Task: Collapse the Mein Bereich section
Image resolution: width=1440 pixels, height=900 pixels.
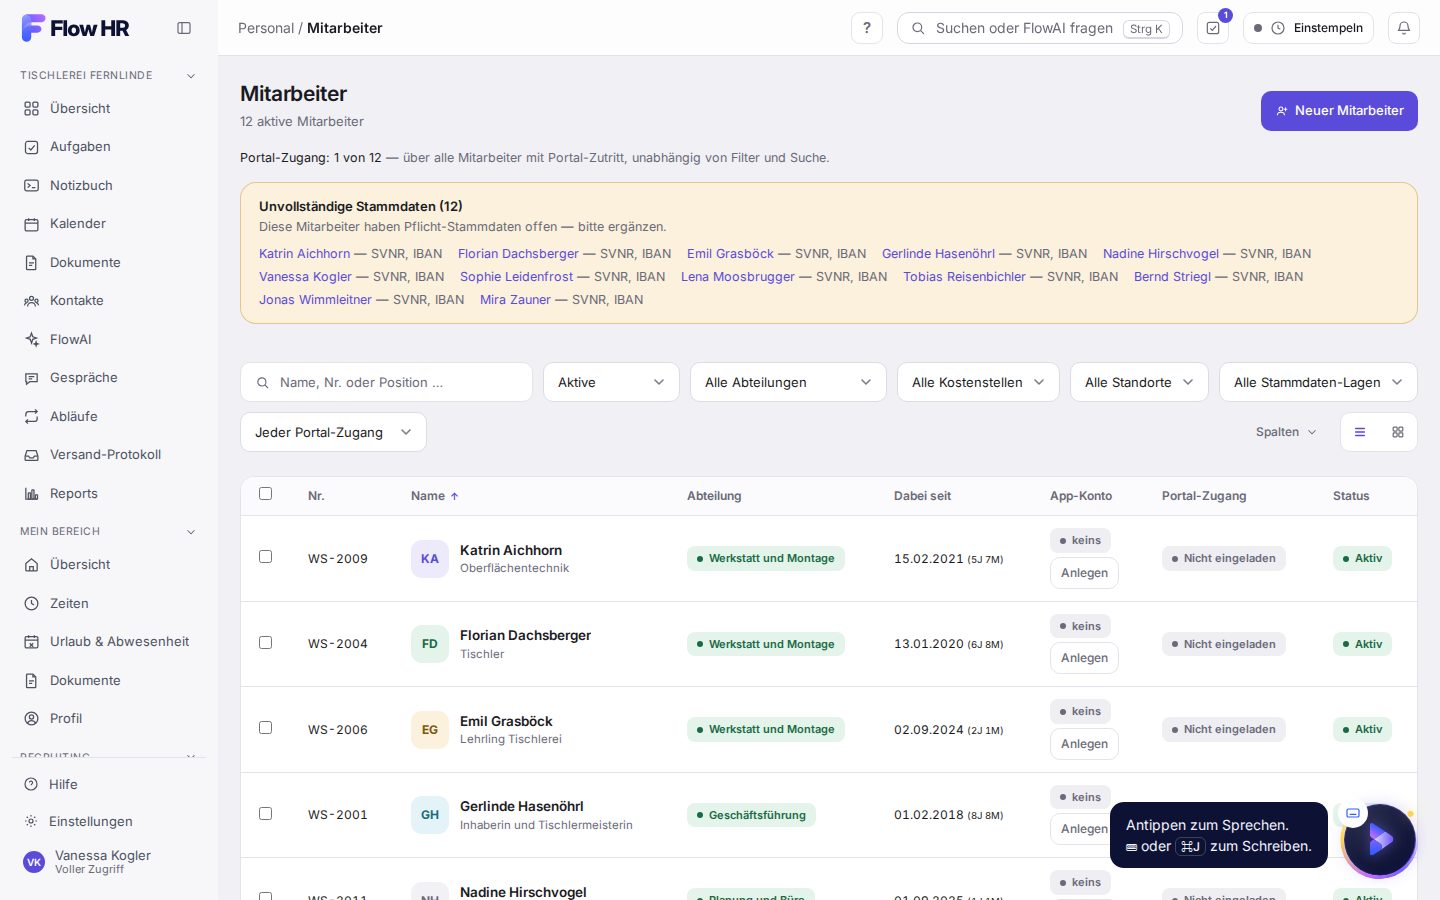Action: coord(191,532)
